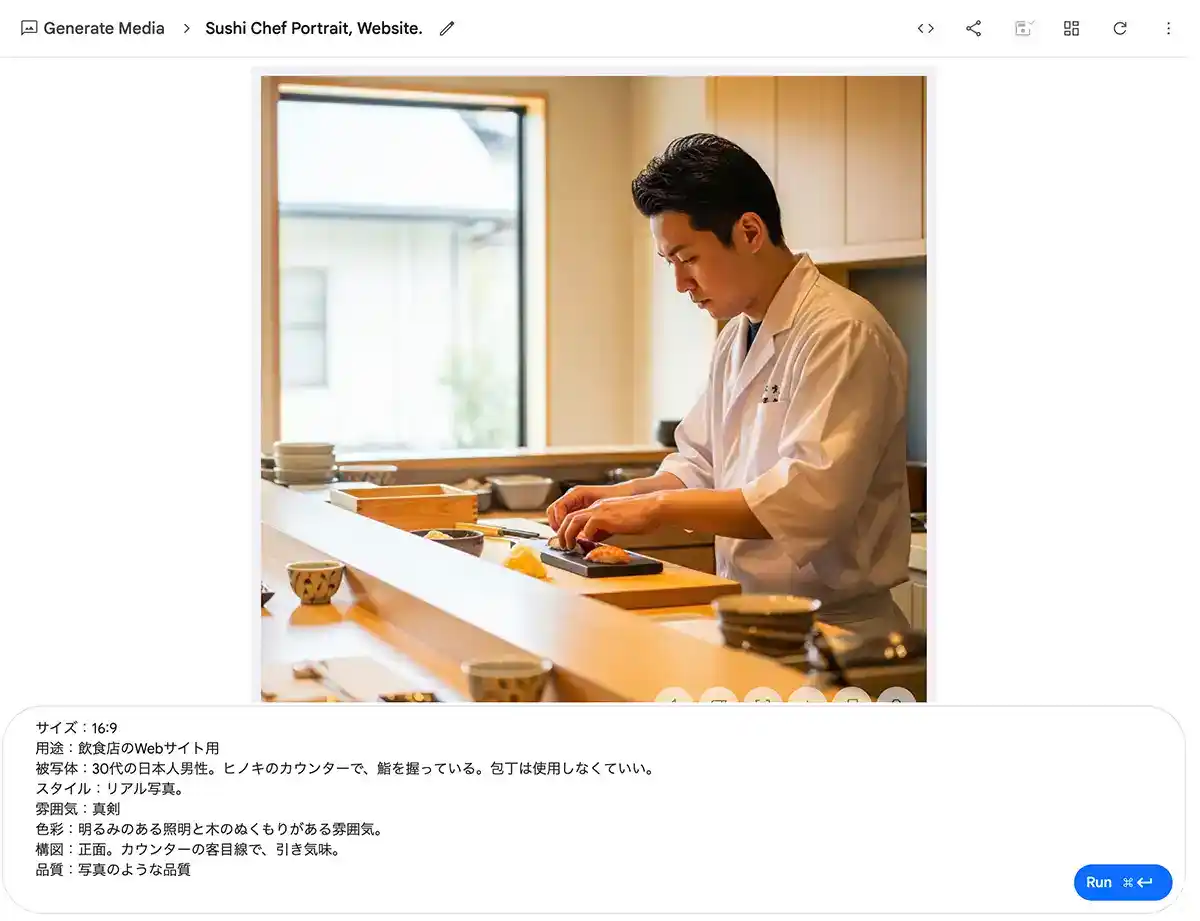
Task: Click the breadcrumb chevron arrow
Action: pos(186,28)
